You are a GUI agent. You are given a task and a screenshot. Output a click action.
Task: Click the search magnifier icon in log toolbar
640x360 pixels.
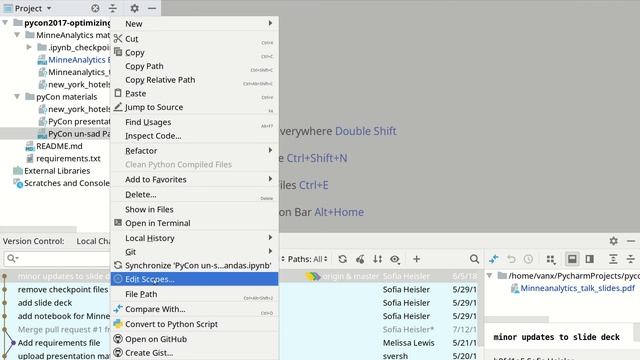(474, 259)
